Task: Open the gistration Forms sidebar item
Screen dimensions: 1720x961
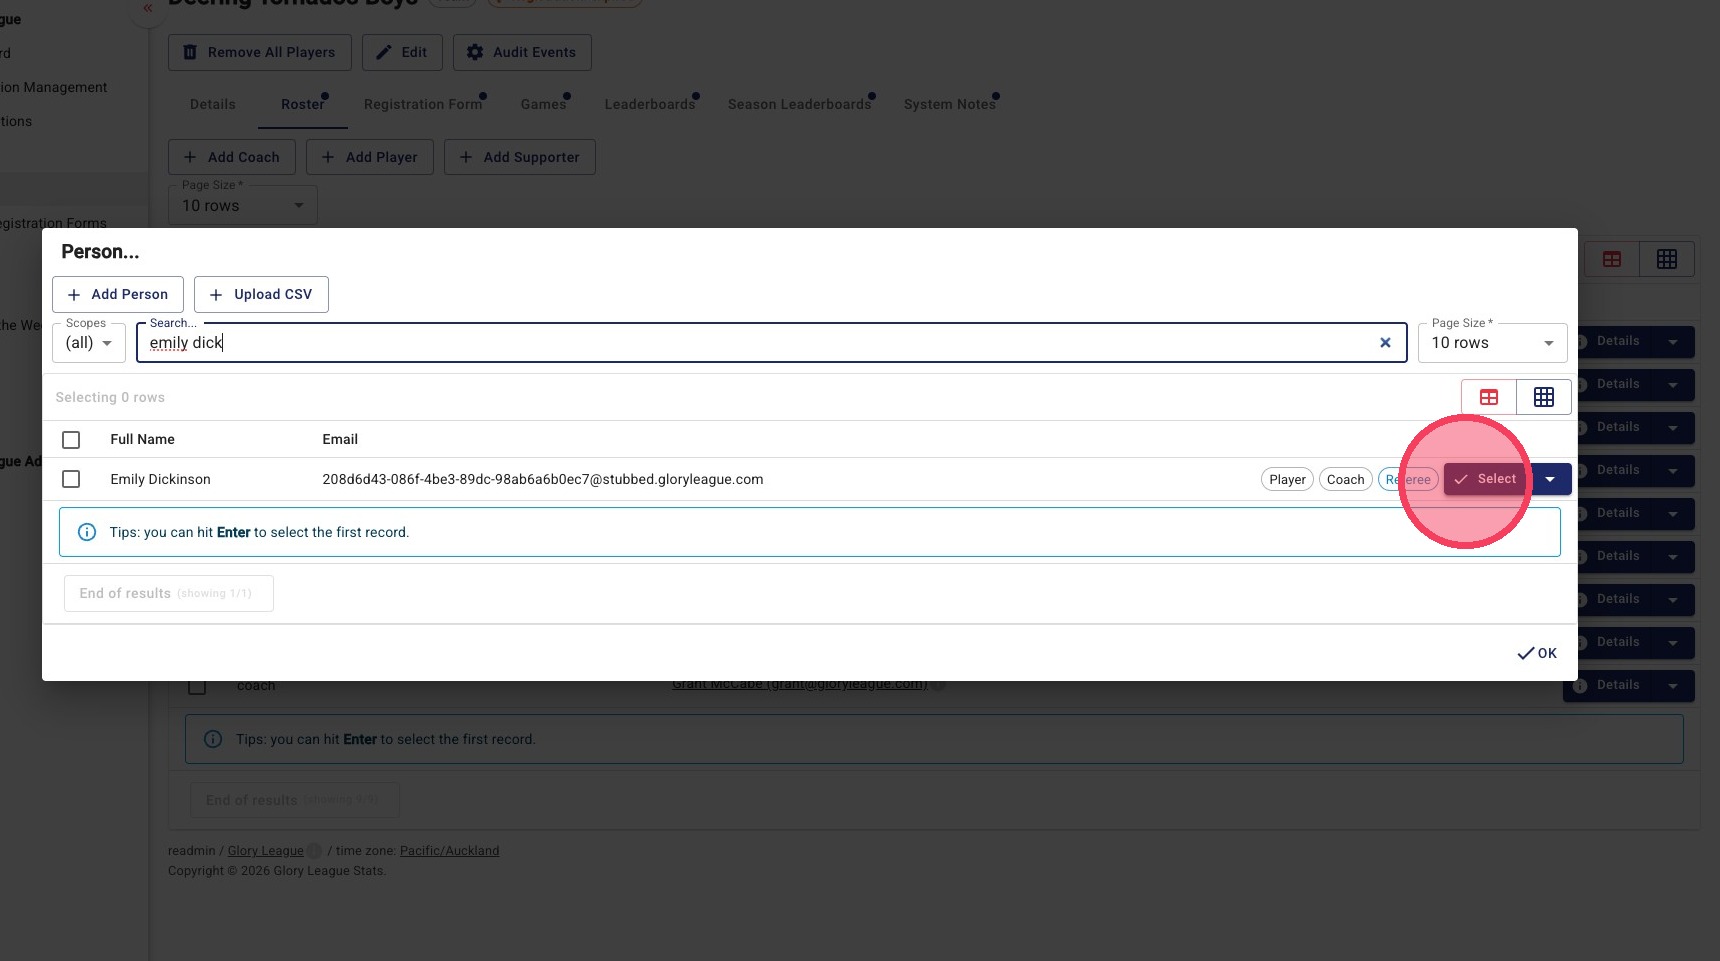Action: 54,223
